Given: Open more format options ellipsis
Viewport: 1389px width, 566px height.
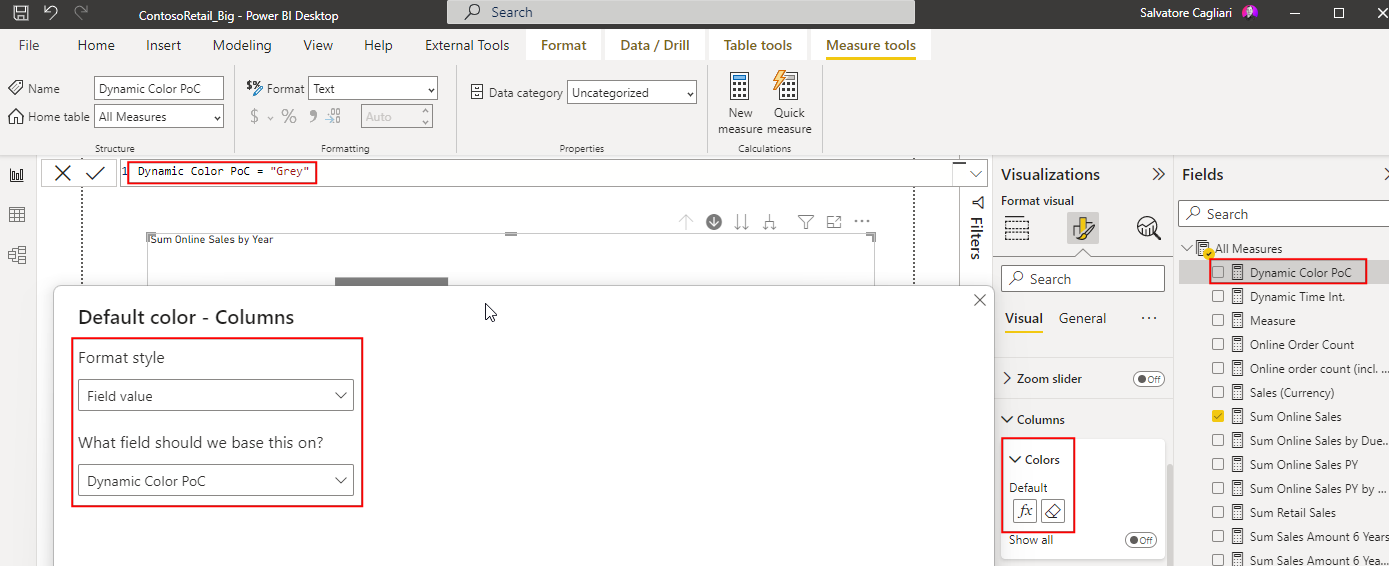Looking at the screenshot, I should pos(1148,318).
